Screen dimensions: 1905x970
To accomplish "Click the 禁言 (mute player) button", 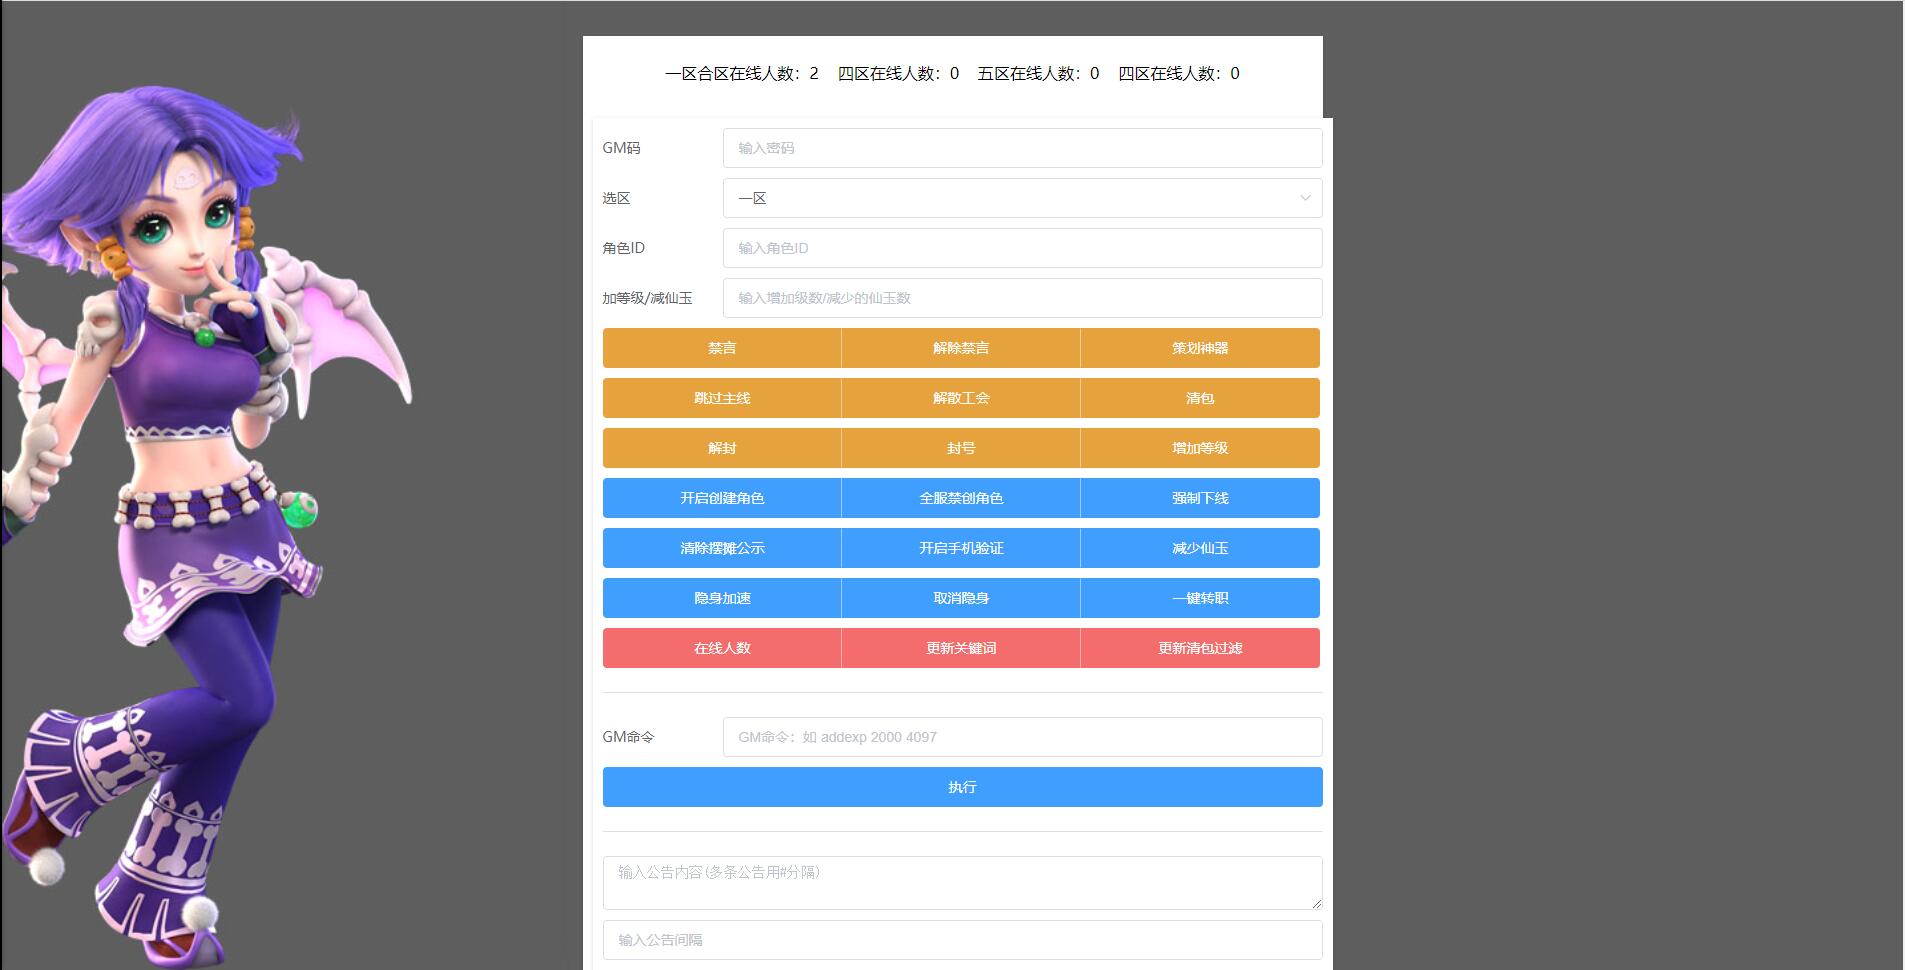I will tap(722, 347).
